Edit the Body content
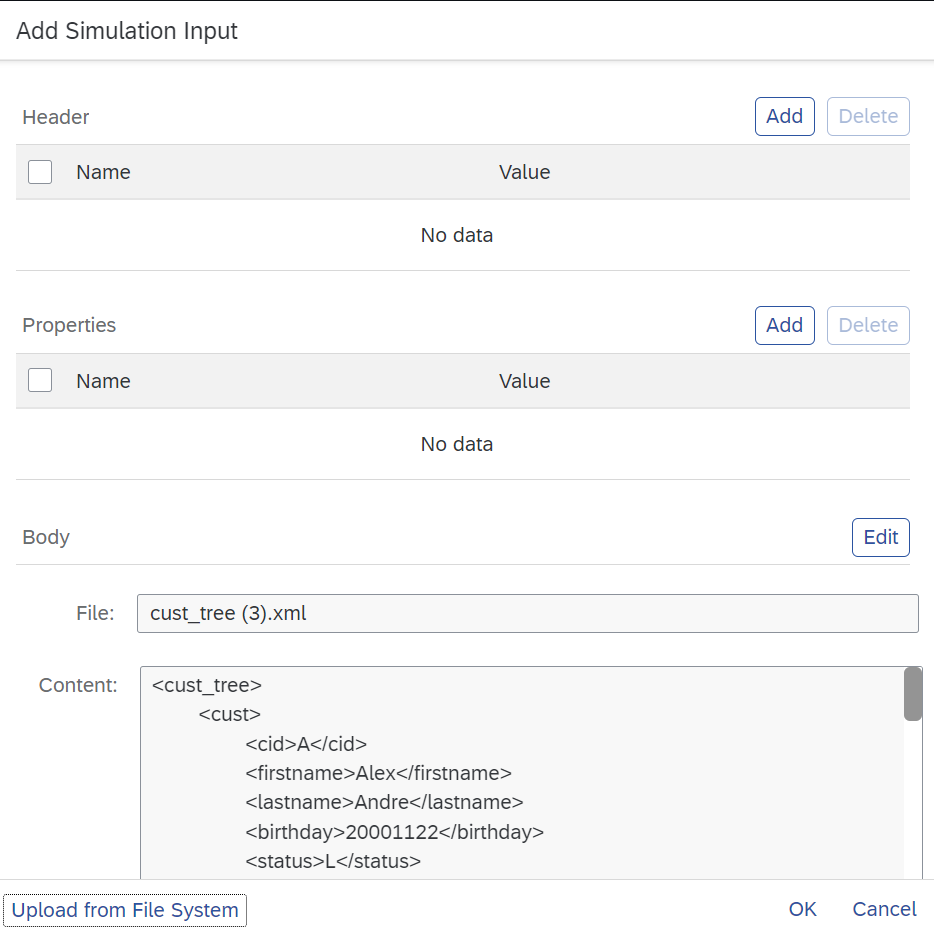Image resolution: width=934 pixels, height=936 pixels. [880, 537]
